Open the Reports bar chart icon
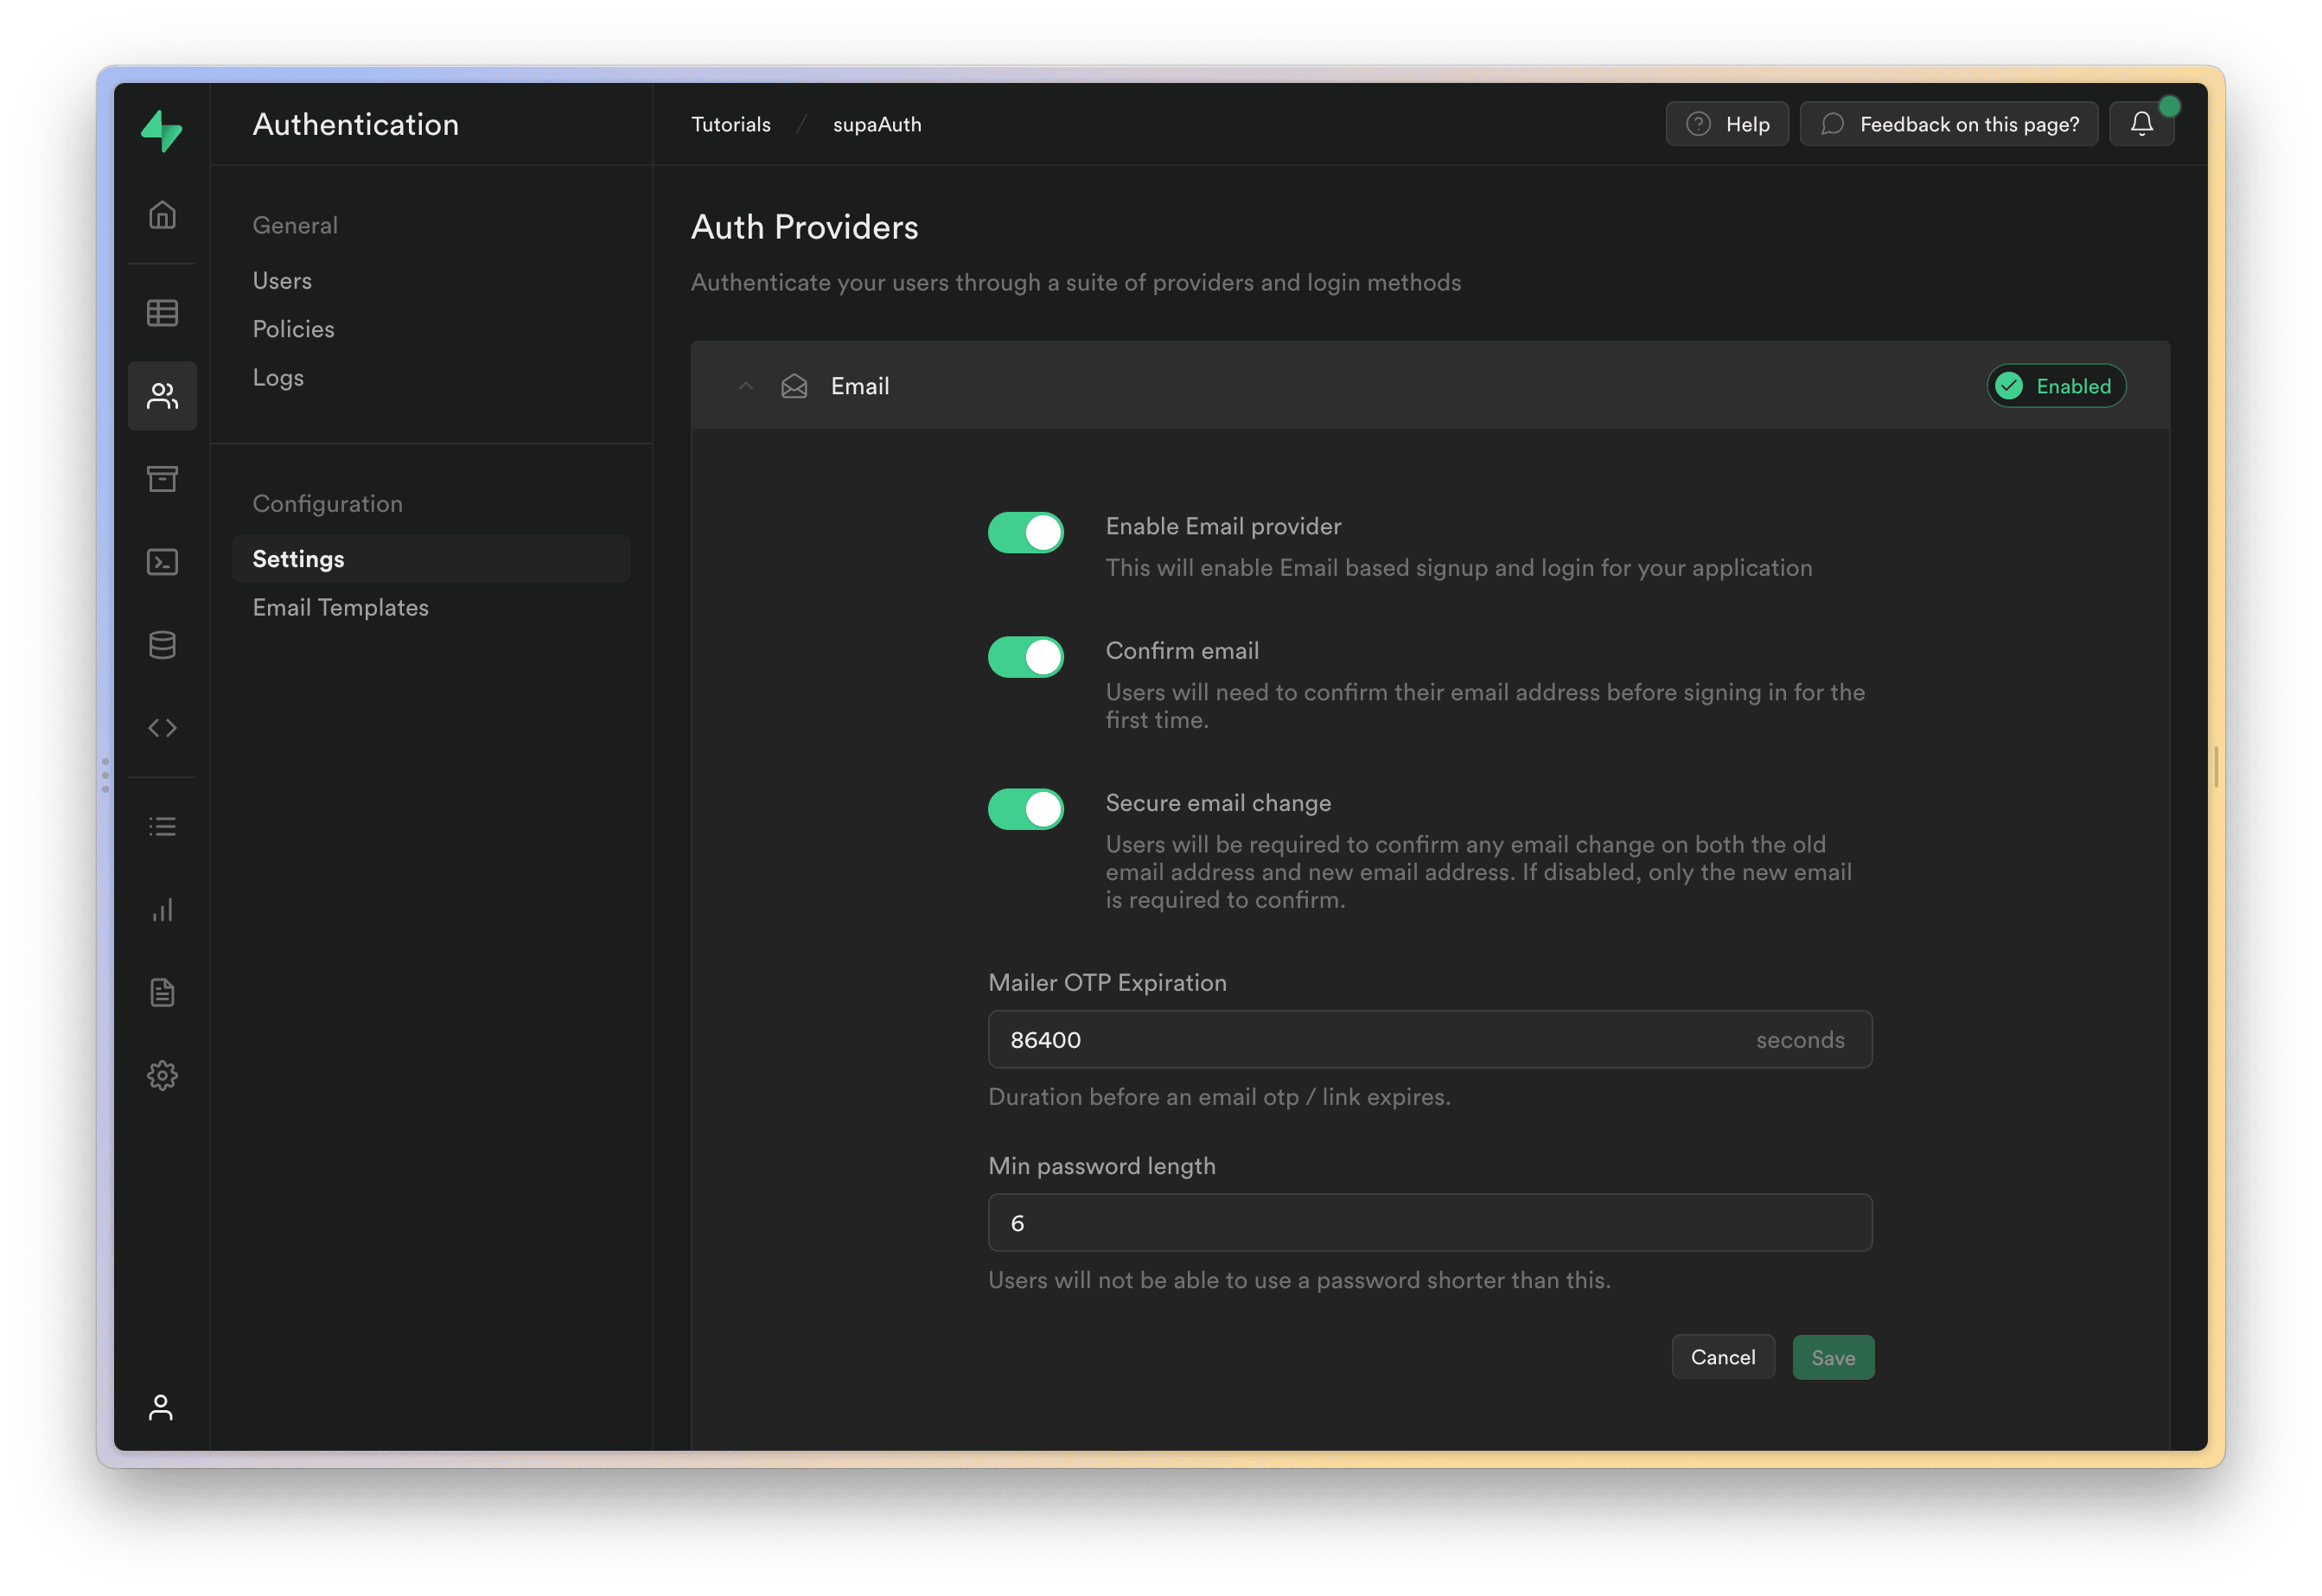 pos(162,910)
